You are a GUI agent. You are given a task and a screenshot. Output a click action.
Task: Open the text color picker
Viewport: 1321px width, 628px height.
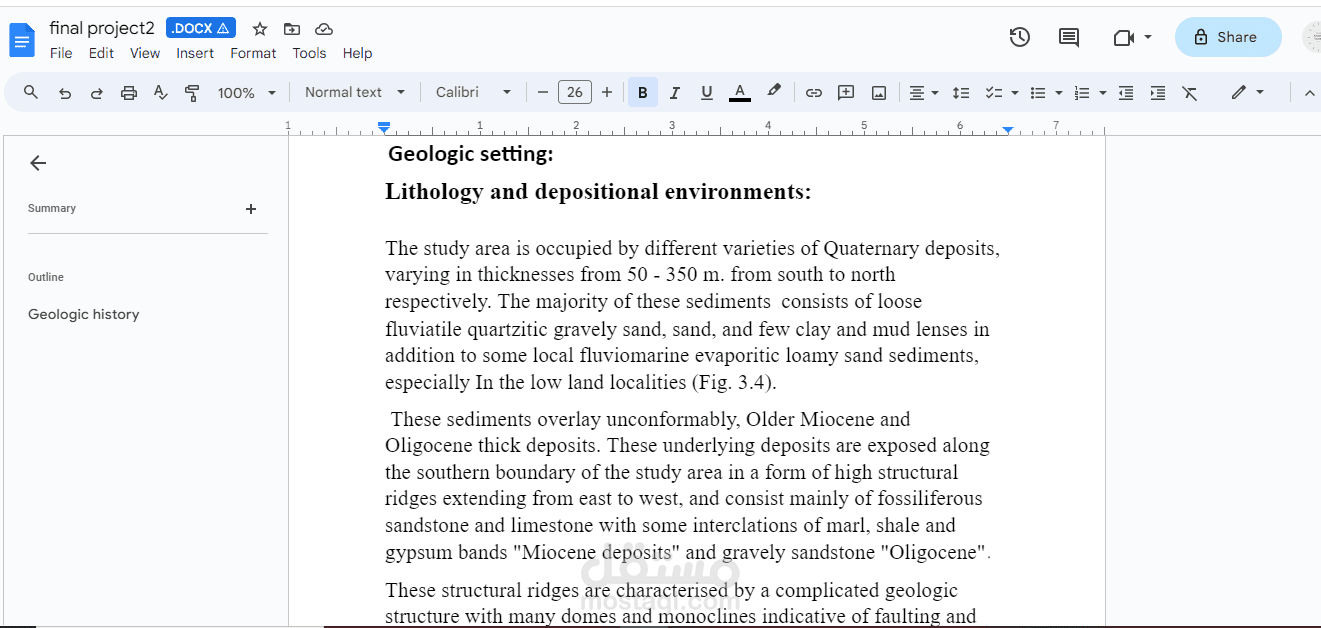(740, 93)
